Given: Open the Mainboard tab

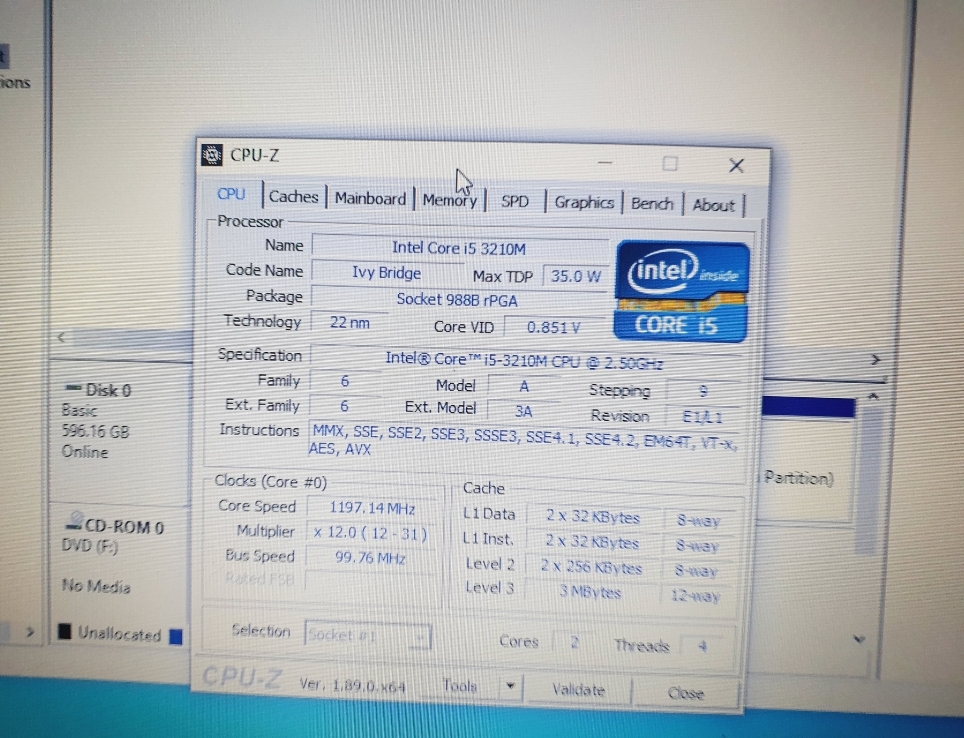Looking at the screenshot, I should [x=370, y=199].
